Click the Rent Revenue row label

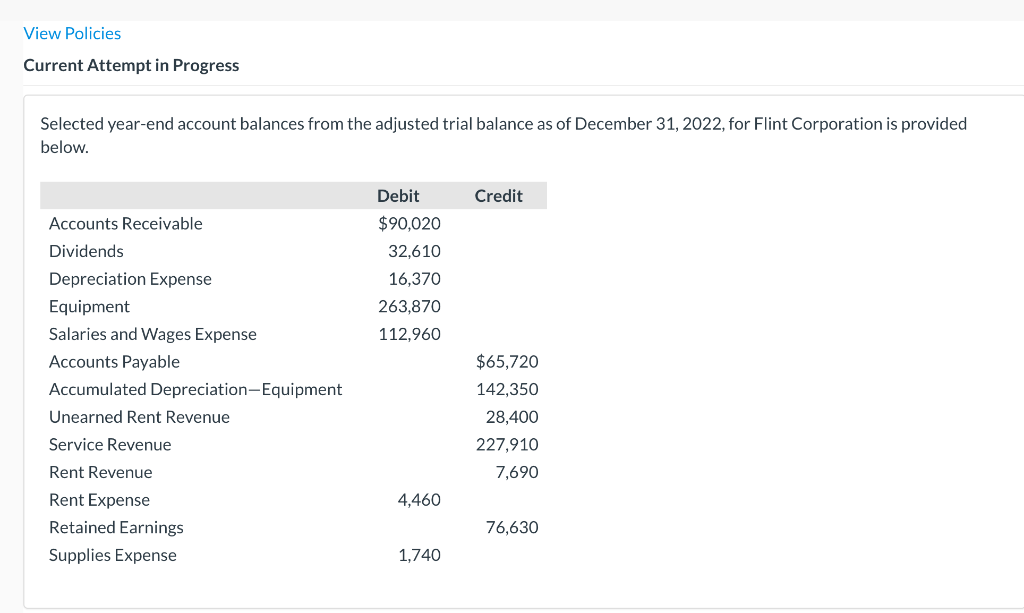[100, 472]
